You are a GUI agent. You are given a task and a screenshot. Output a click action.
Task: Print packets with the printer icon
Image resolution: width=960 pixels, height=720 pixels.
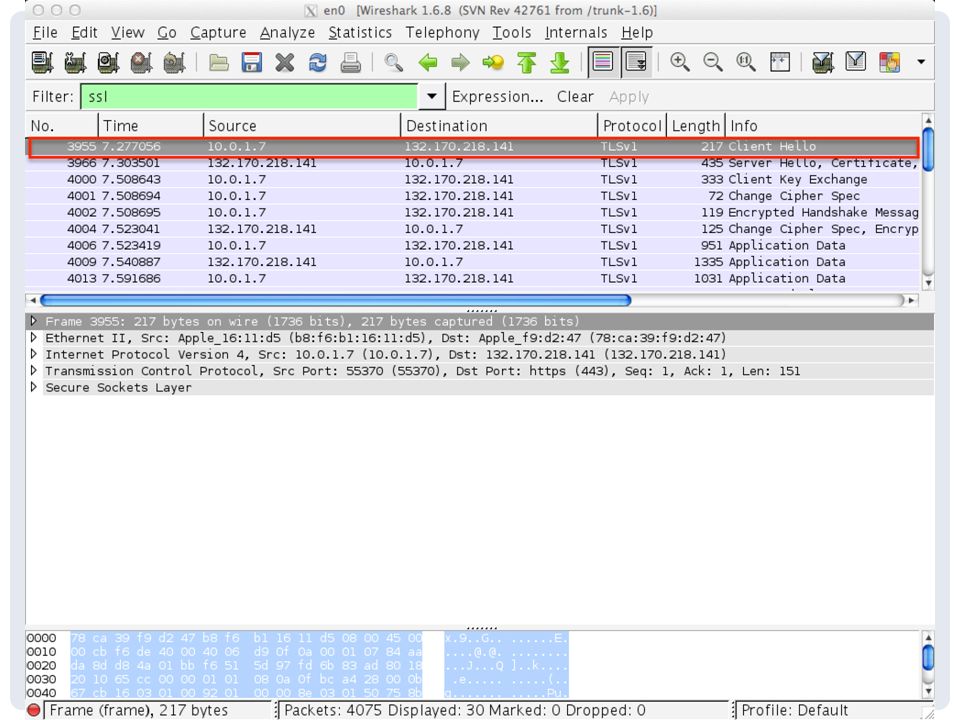pos(351,62)
